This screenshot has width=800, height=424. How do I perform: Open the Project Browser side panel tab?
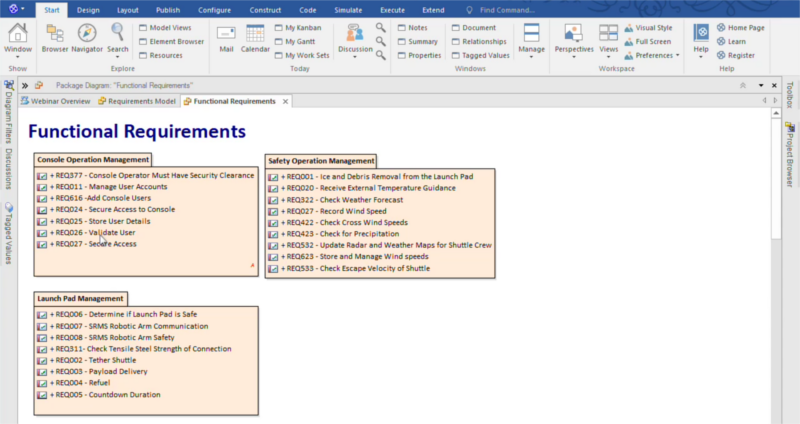[789, 155]
